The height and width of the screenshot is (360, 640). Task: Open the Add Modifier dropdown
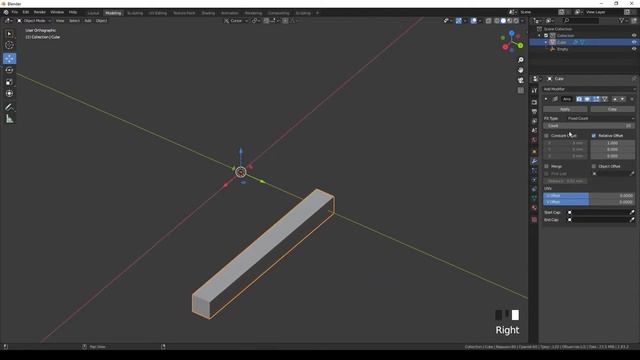(589, 89)
